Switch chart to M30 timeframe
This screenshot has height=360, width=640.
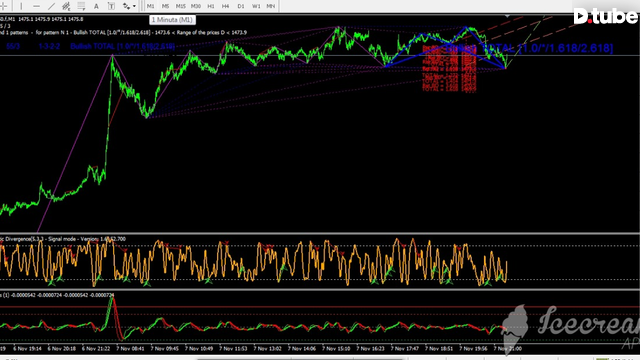pos(196,6)
